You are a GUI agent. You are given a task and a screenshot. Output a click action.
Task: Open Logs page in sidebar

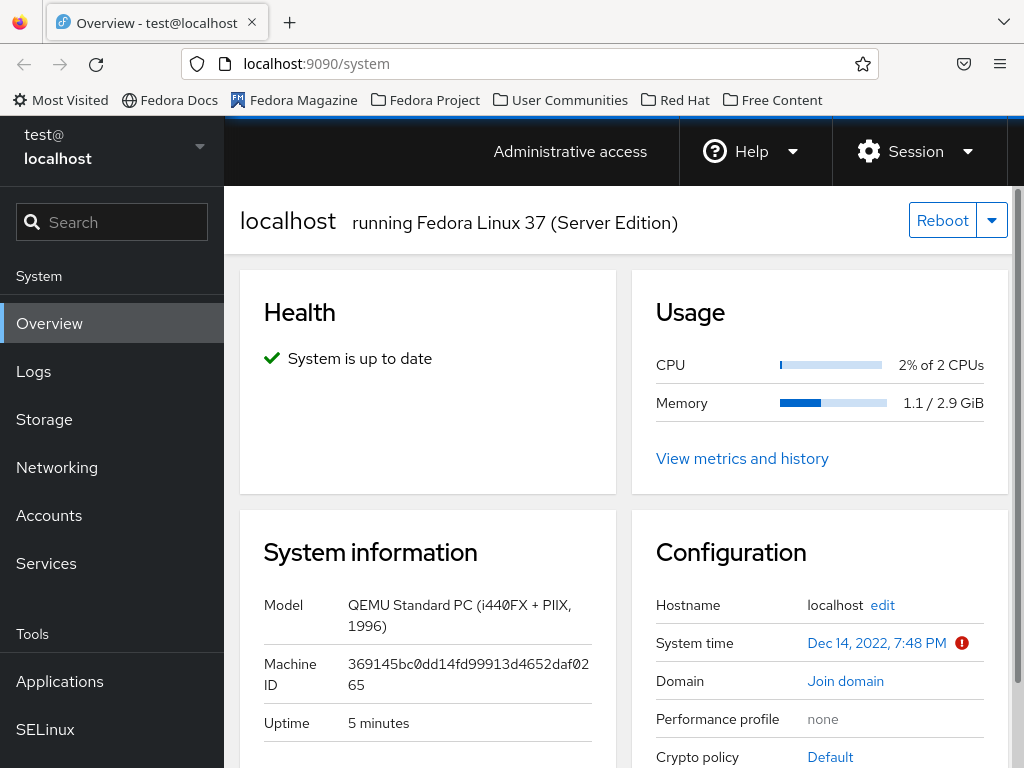click(x=112, y=372)
